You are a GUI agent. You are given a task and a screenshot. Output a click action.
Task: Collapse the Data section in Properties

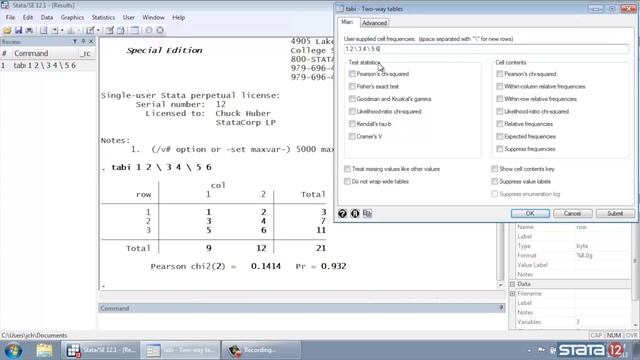tap(512, 284)
